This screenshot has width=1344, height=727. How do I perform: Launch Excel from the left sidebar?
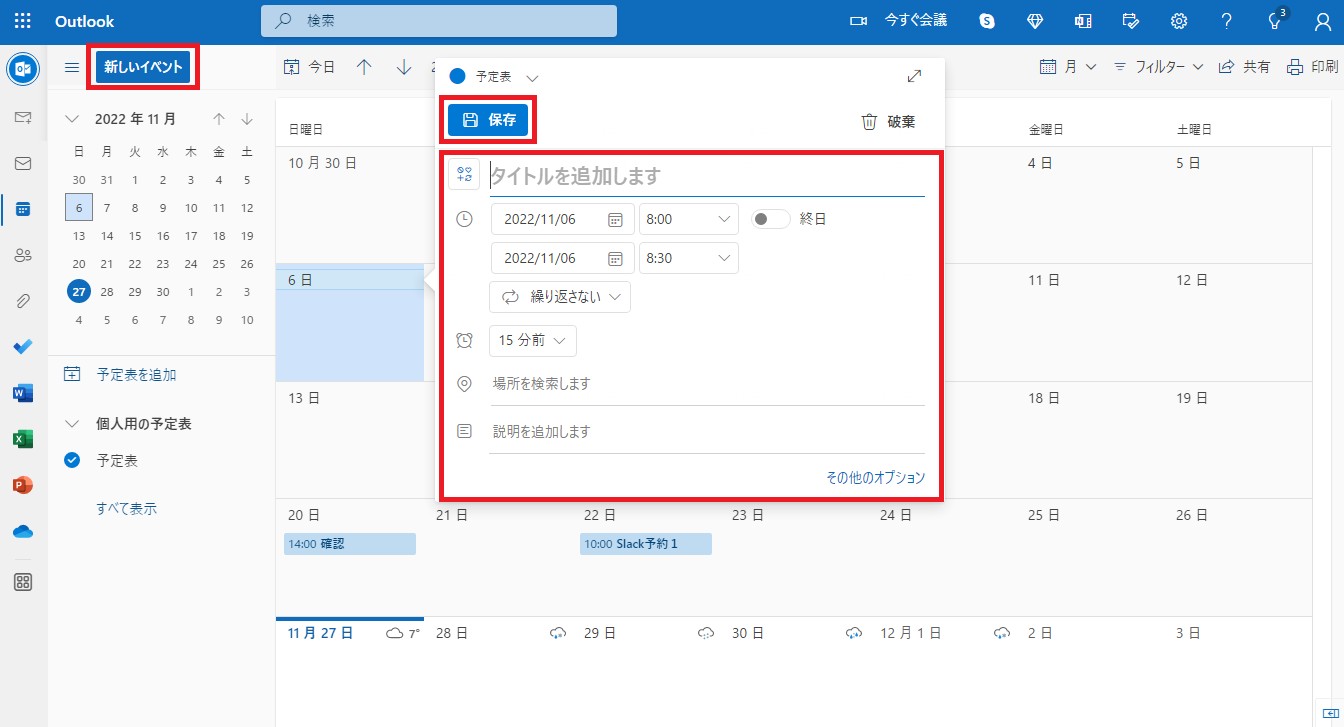(x=23, y=439)
